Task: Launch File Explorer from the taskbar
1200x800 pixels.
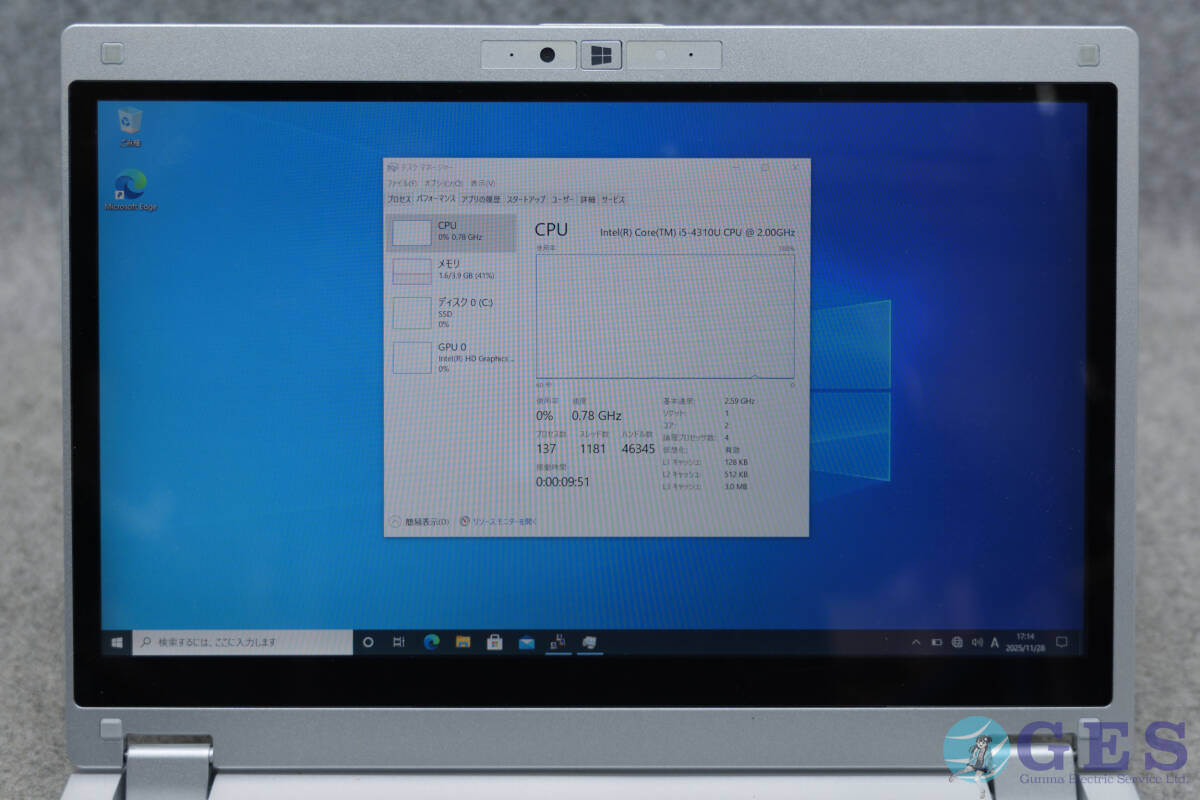Action: [x=463, y=642]
